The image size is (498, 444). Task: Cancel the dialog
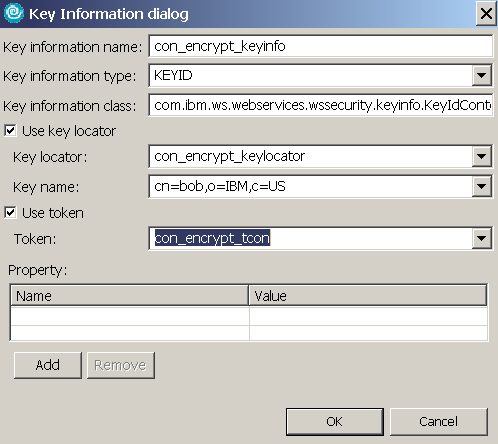pyautogui.click(x=439, y=422)
